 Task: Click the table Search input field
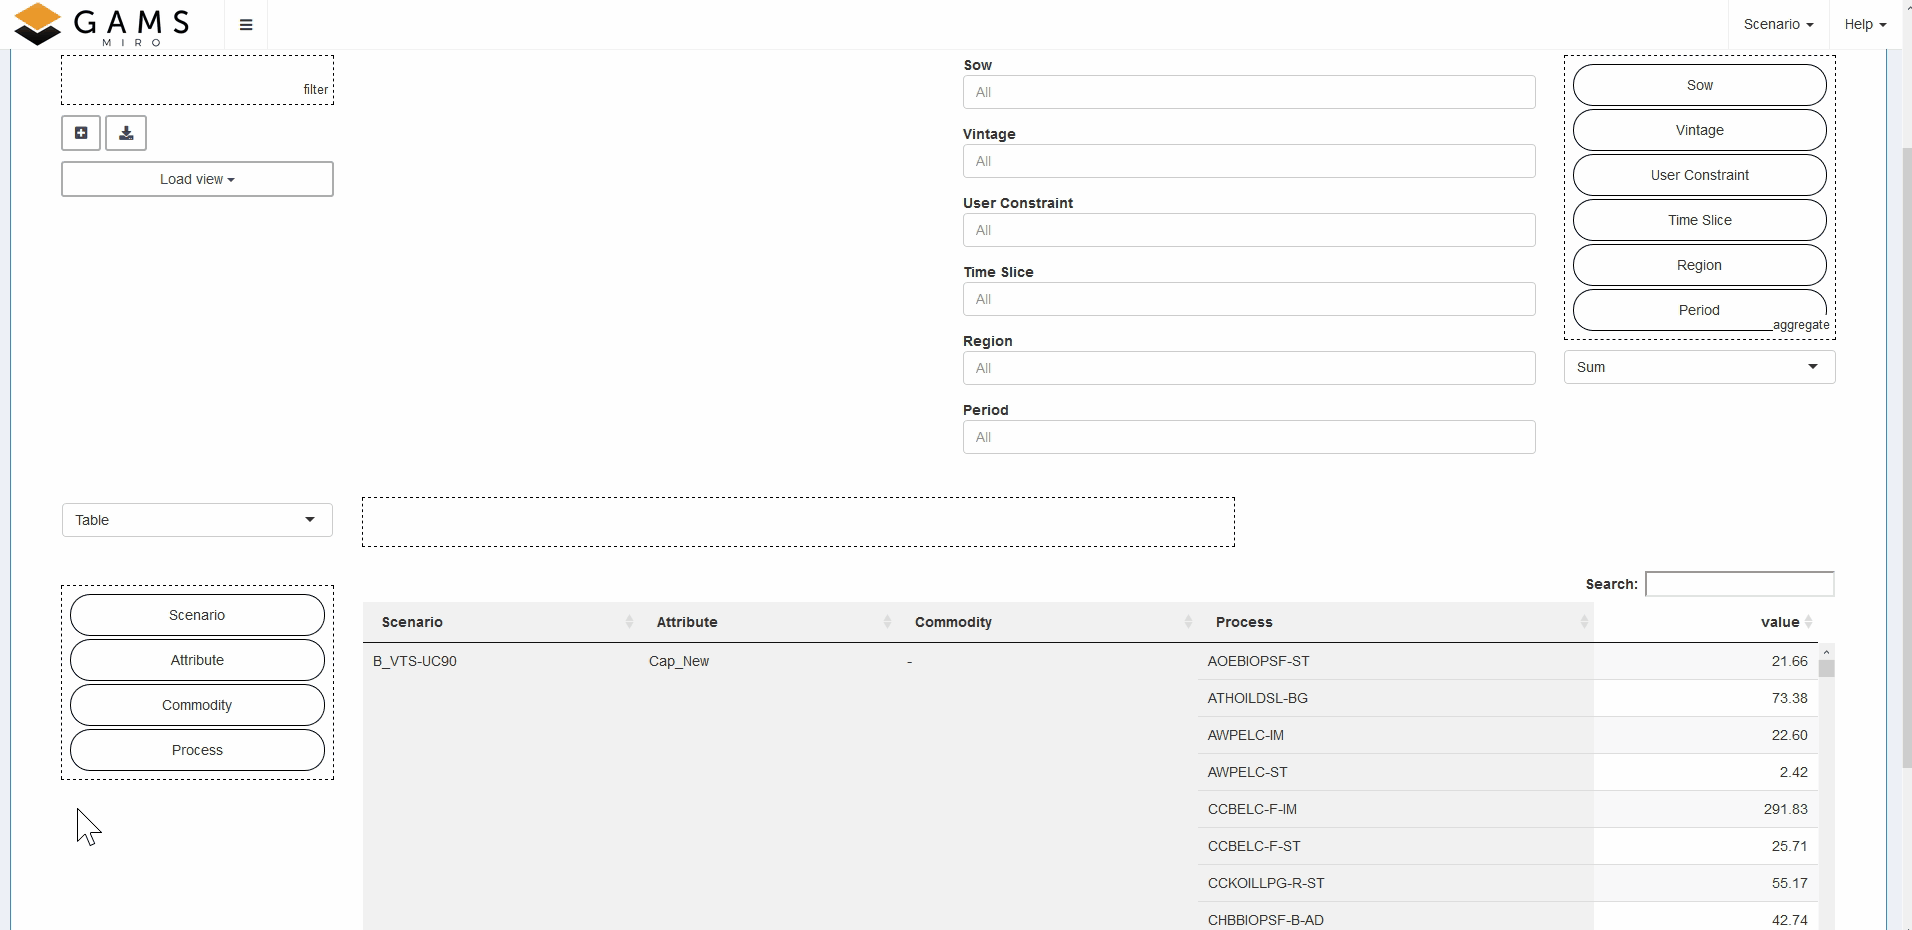pos(1739,584)
